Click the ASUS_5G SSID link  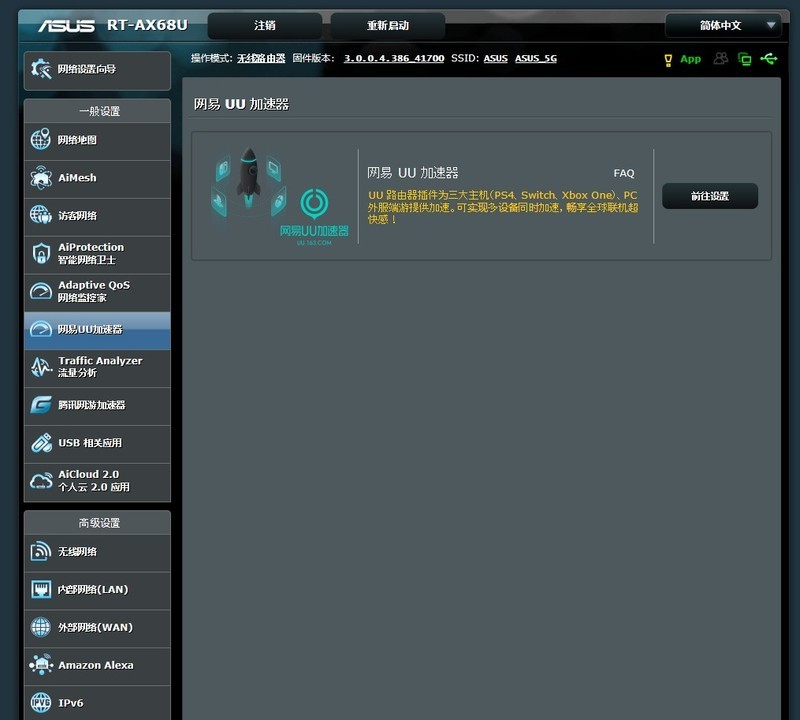[536, 58]
